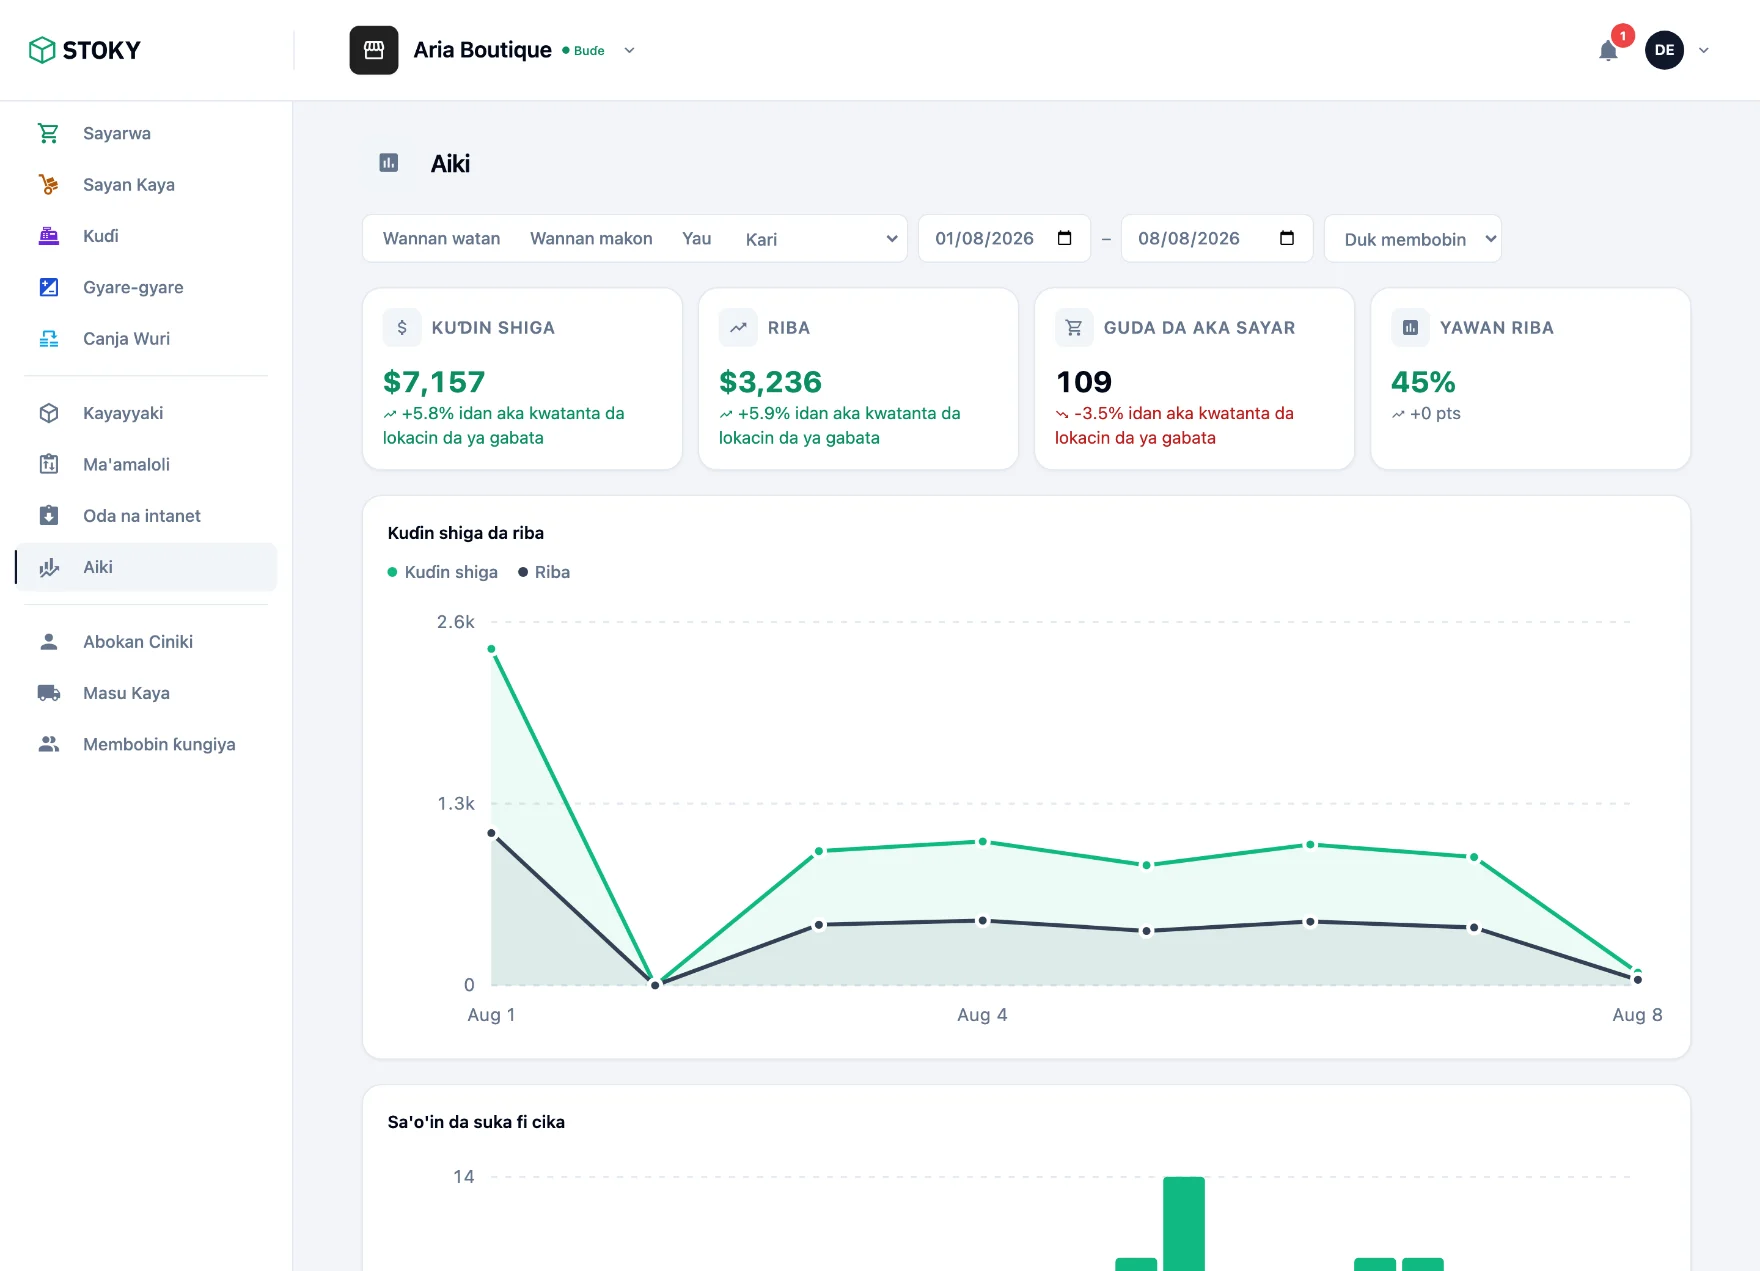Screen dimensions: 1760x1271
Task: Select the Wannan makon period tab
Action: [x=591, y=238]
